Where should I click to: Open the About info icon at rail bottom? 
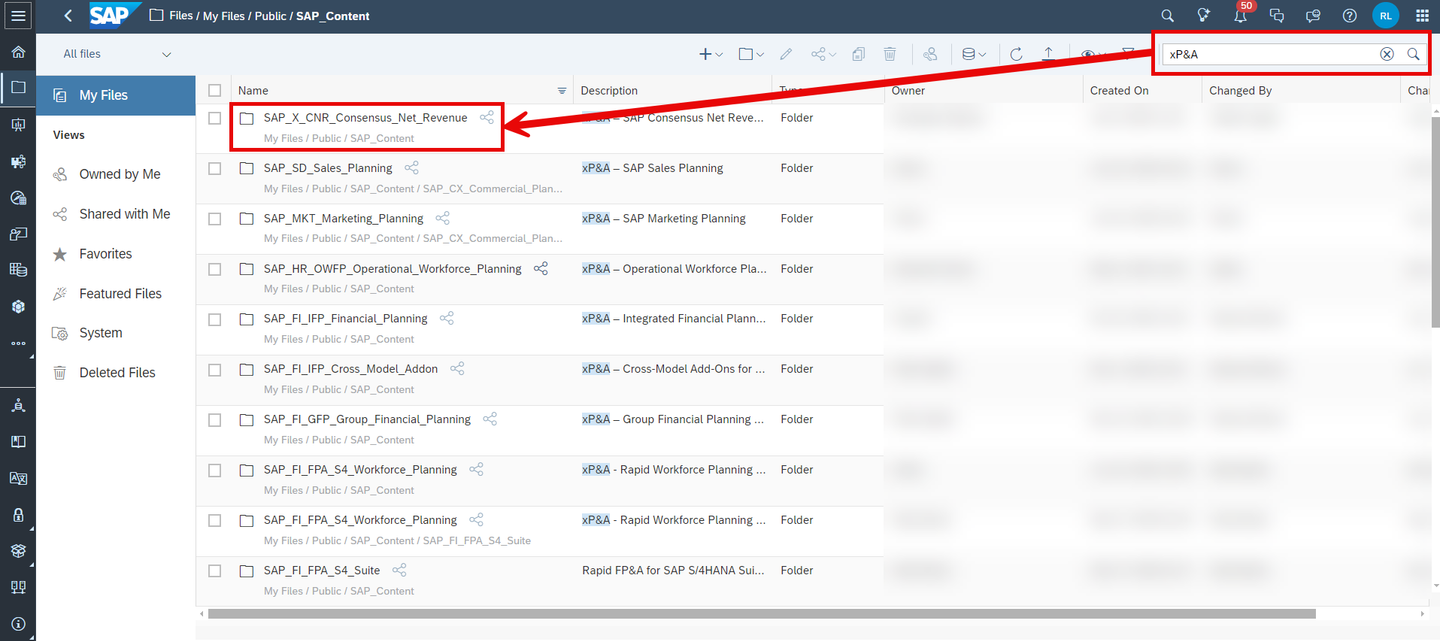18,623
